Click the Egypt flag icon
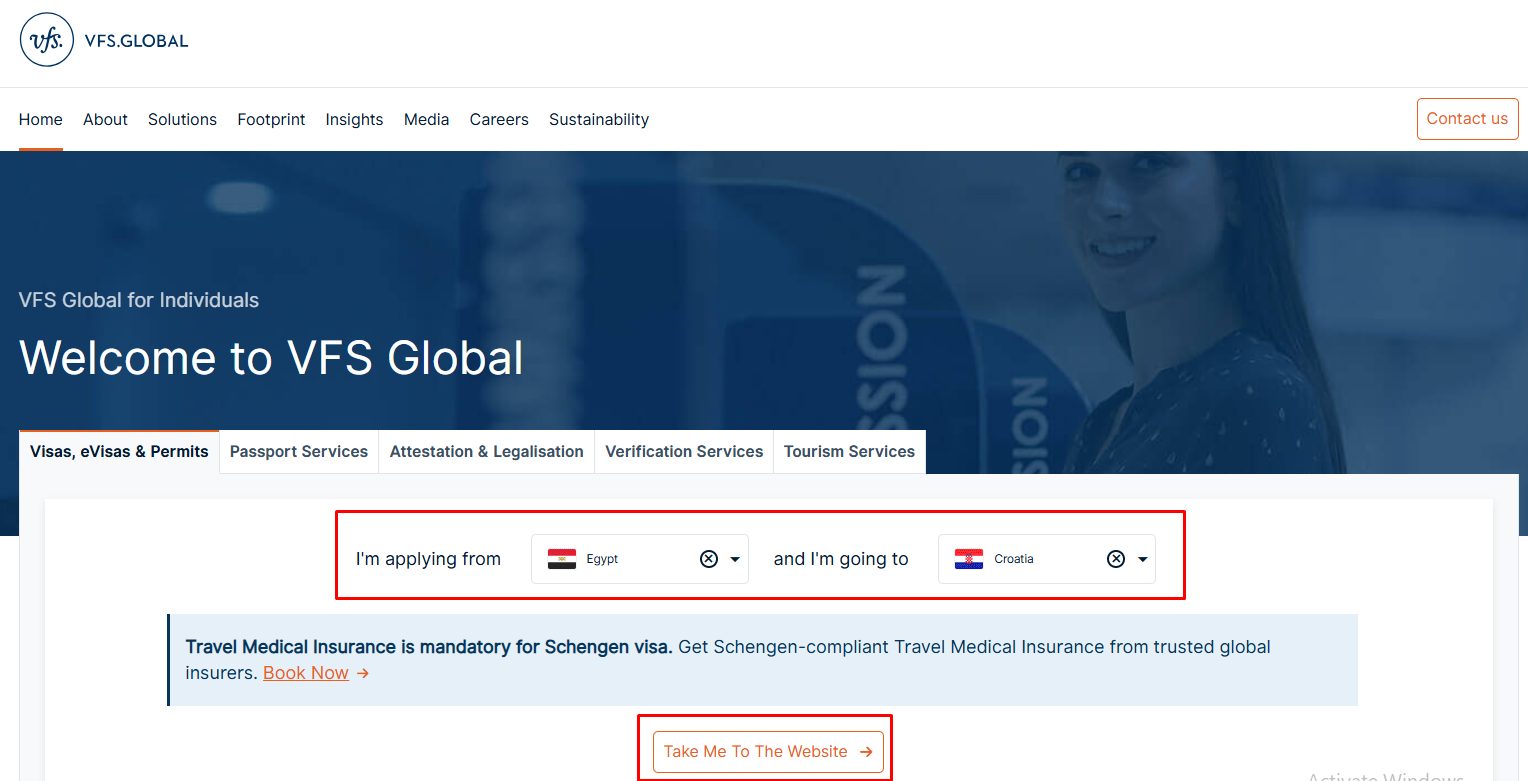 [x=562, y=559]
